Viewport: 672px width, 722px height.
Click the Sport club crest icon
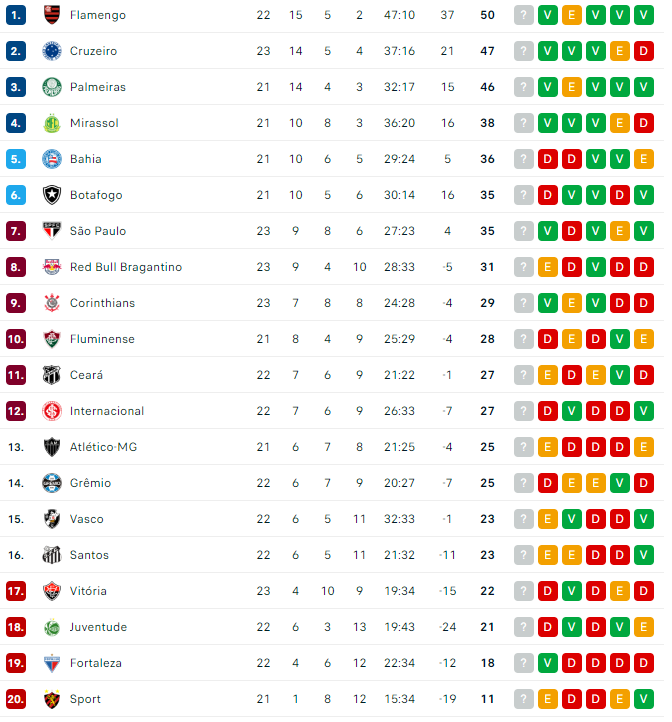click(x=52, y=699)
